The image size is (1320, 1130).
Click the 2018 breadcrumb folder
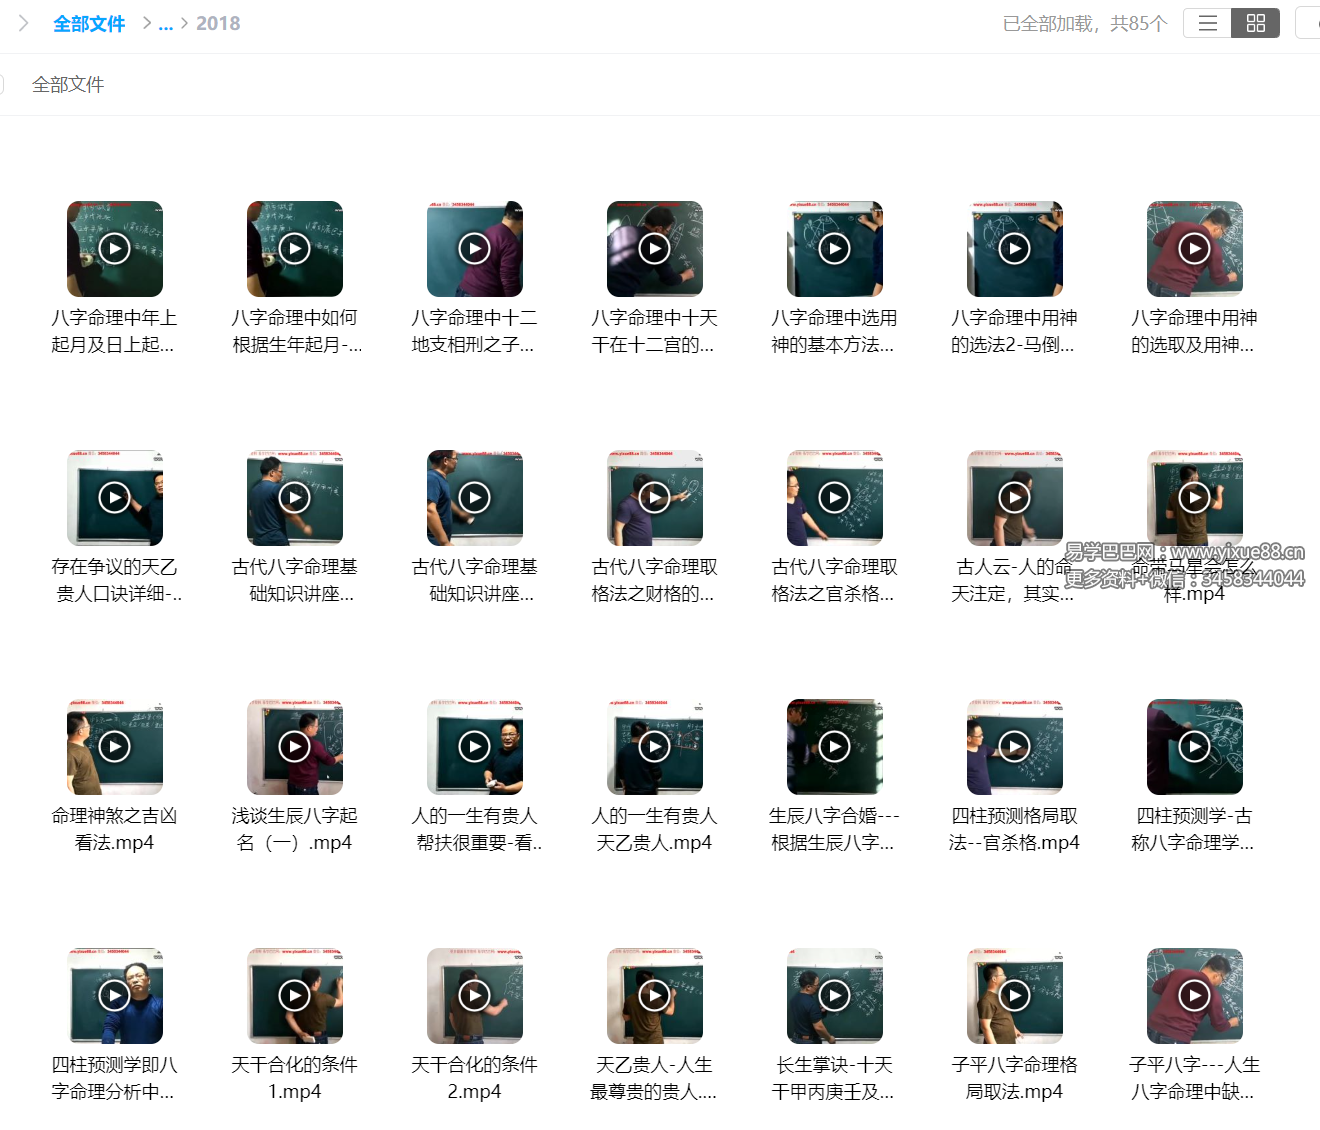(218, 23)
